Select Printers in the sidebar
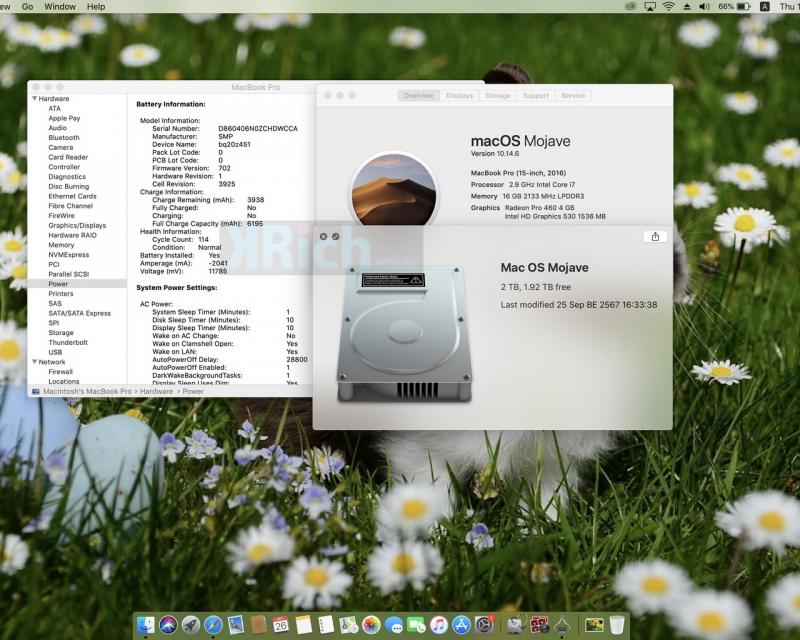This screenshot has height=640, width=800. pos(61,293)
